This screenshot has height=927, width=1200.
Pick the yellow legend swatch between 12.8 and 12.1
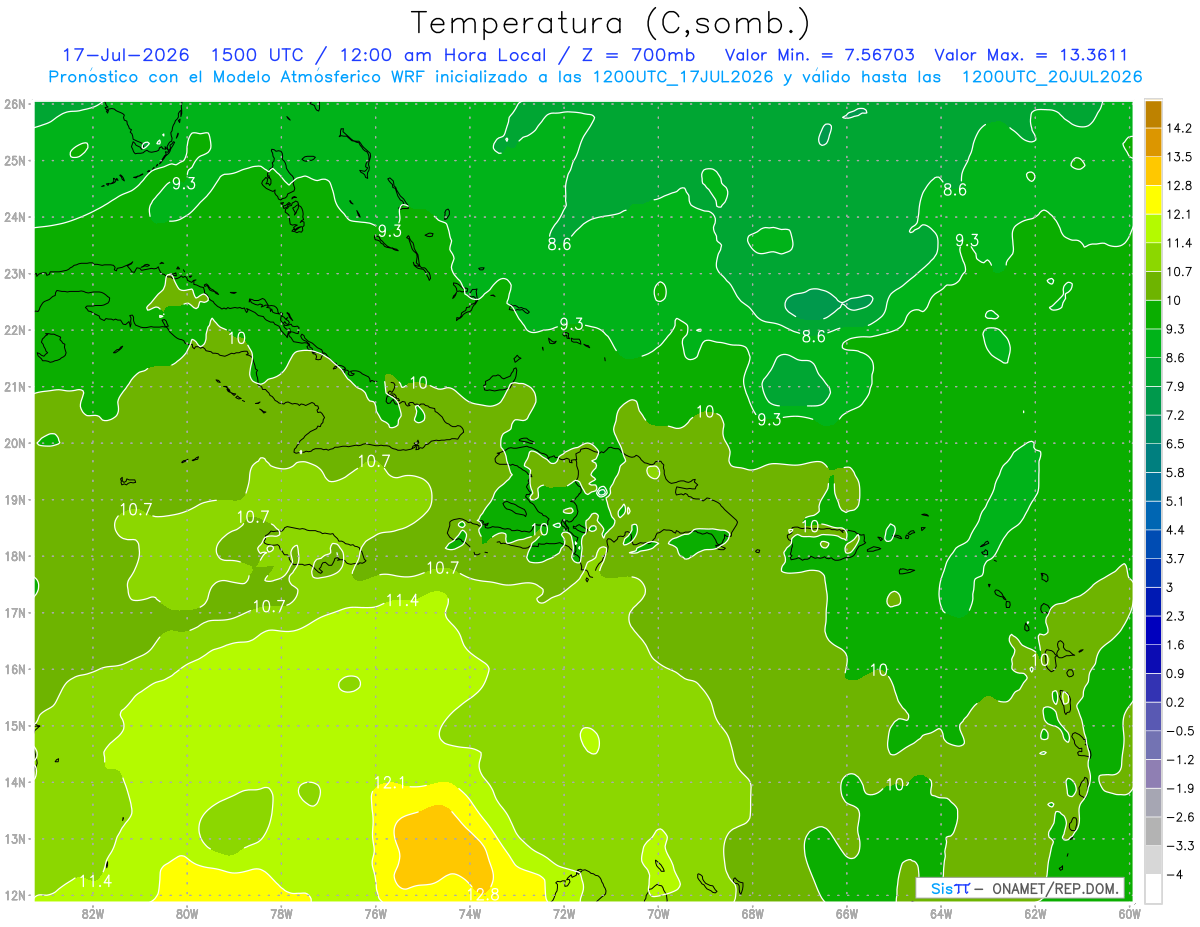(x=1153, y=200)
